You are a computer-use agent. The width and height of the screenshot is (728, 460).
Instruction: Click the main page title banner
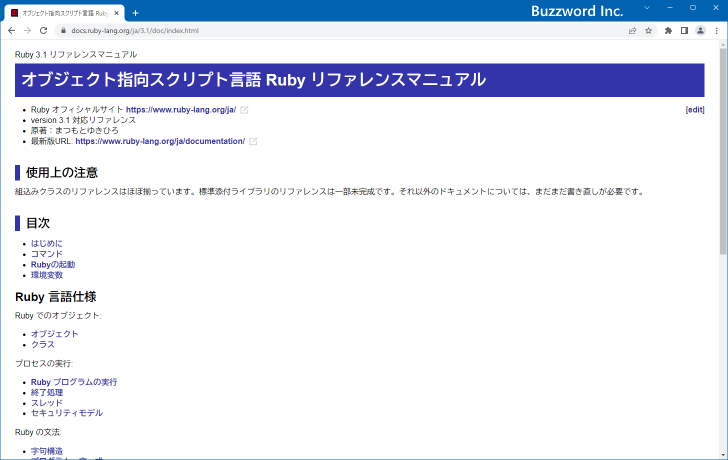(359, 80)
